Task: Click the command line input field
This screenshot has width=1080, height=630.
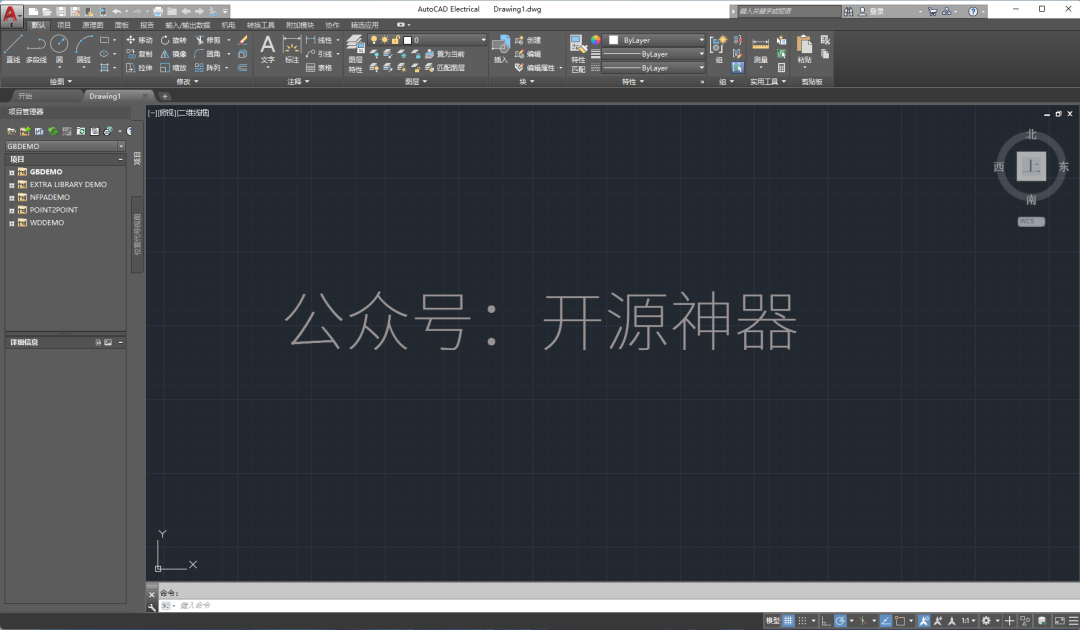Action: (620, 605)
